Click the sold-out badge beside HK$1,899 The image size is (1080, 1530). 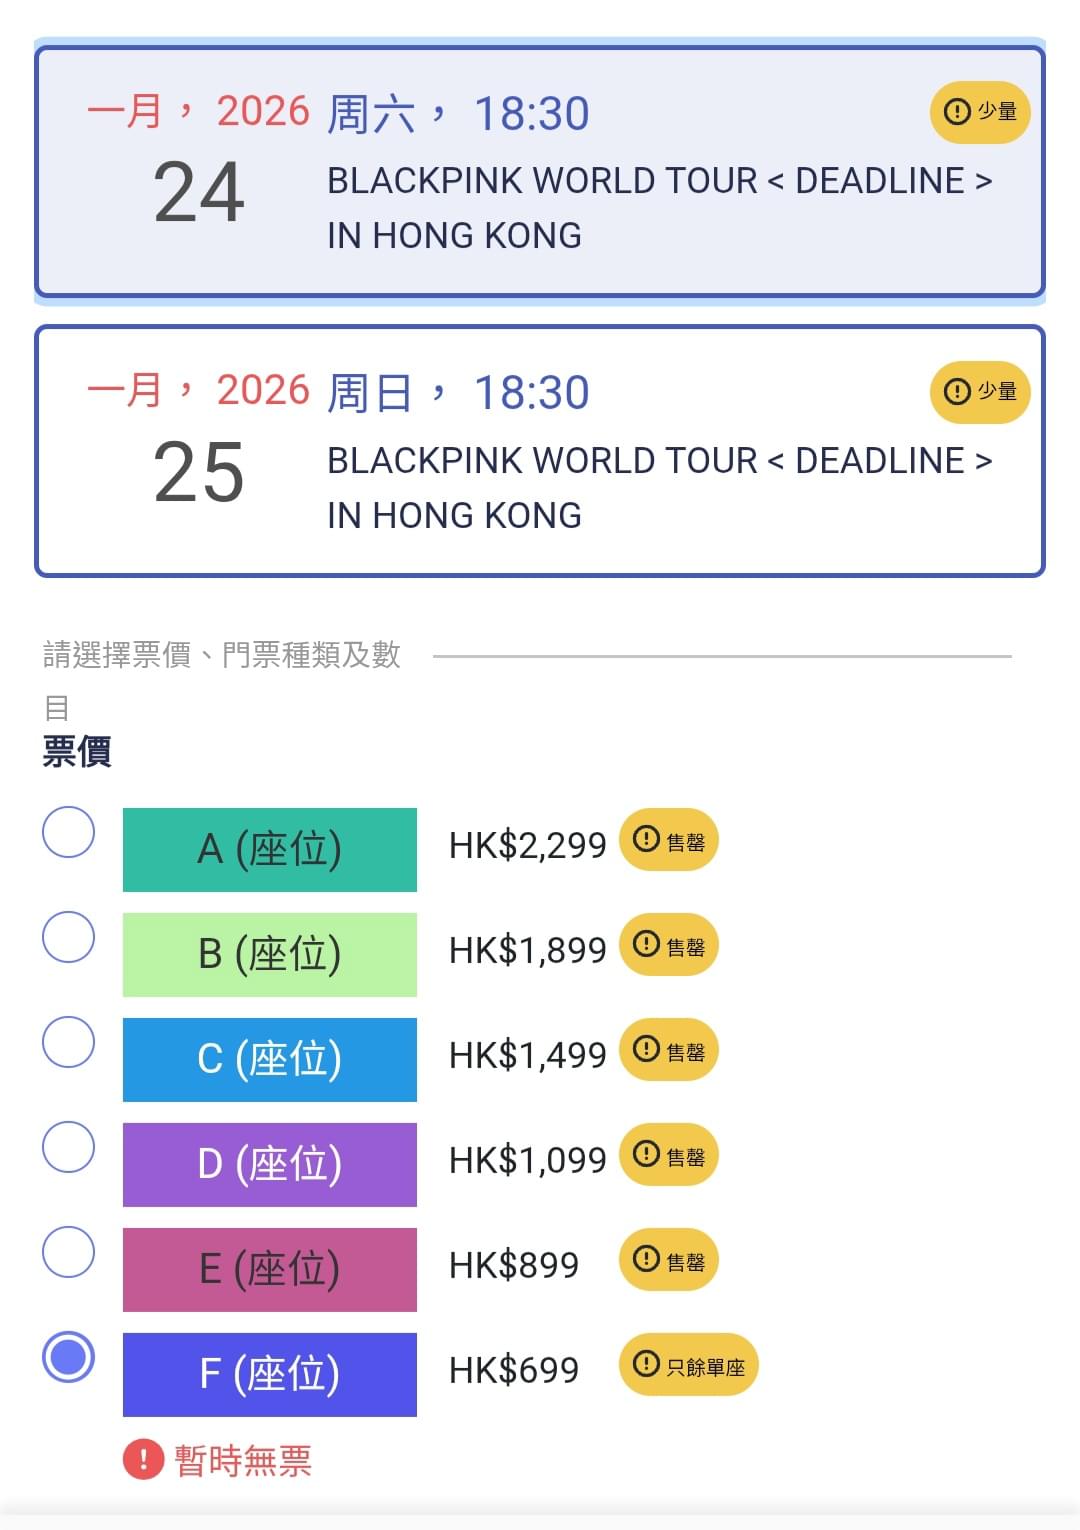click(x=669, y=945)
